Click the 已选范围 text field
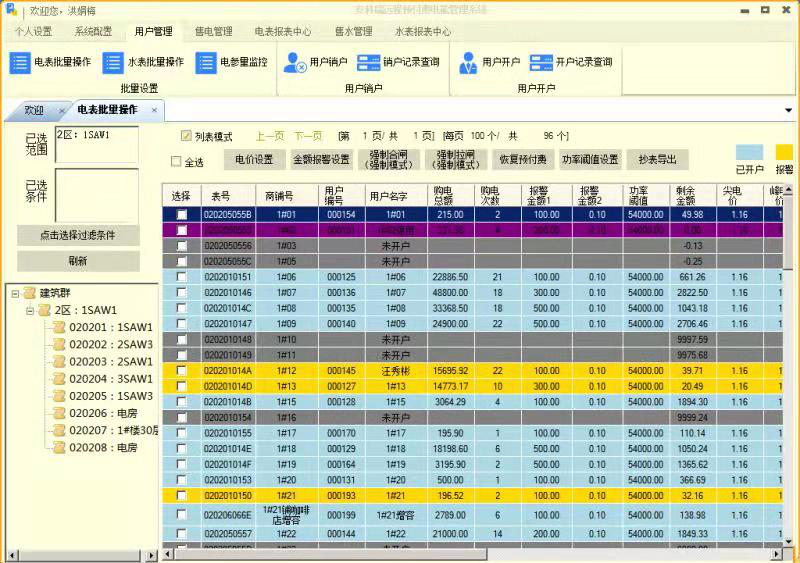Image resolution: width=800 pixels, height=563 pixels. (x=97, y=144)
